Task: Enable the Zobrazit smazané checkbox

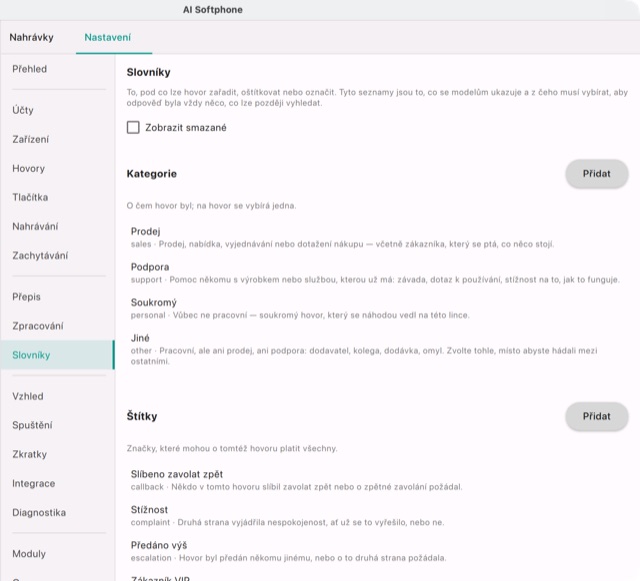Action: [x=133, y=127]
